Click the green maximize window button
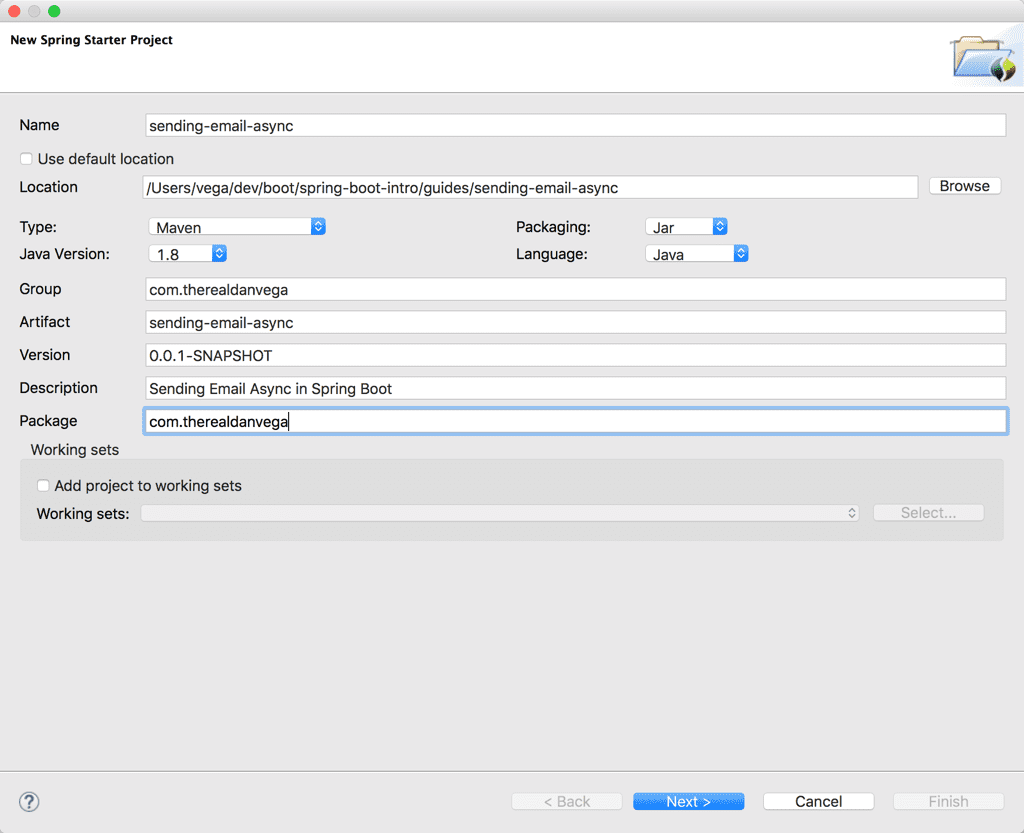The image size is (1024, 833). [54, 11]
